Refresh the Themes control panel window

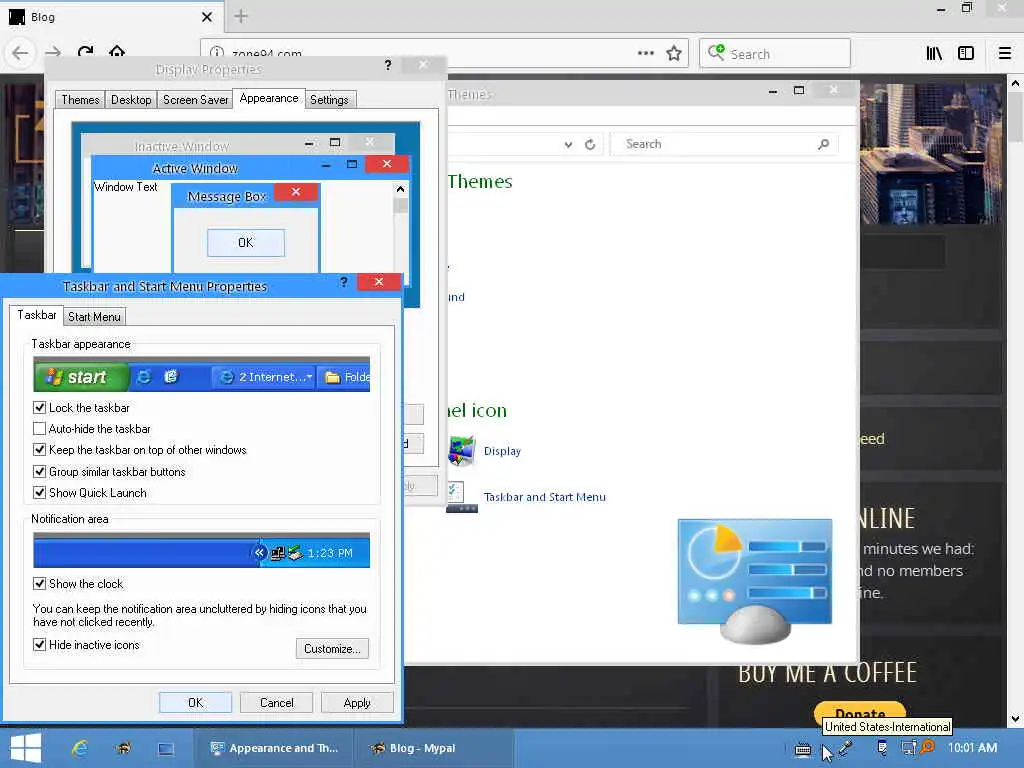590,144
